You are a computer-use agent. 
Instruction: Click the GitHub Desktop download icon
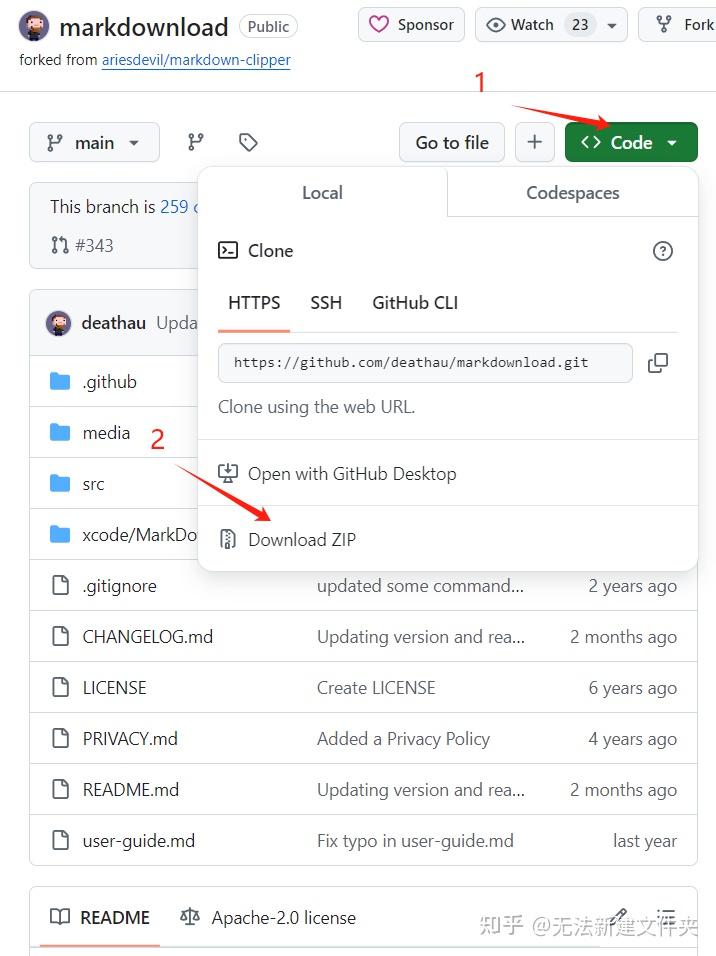coord(228,474)
